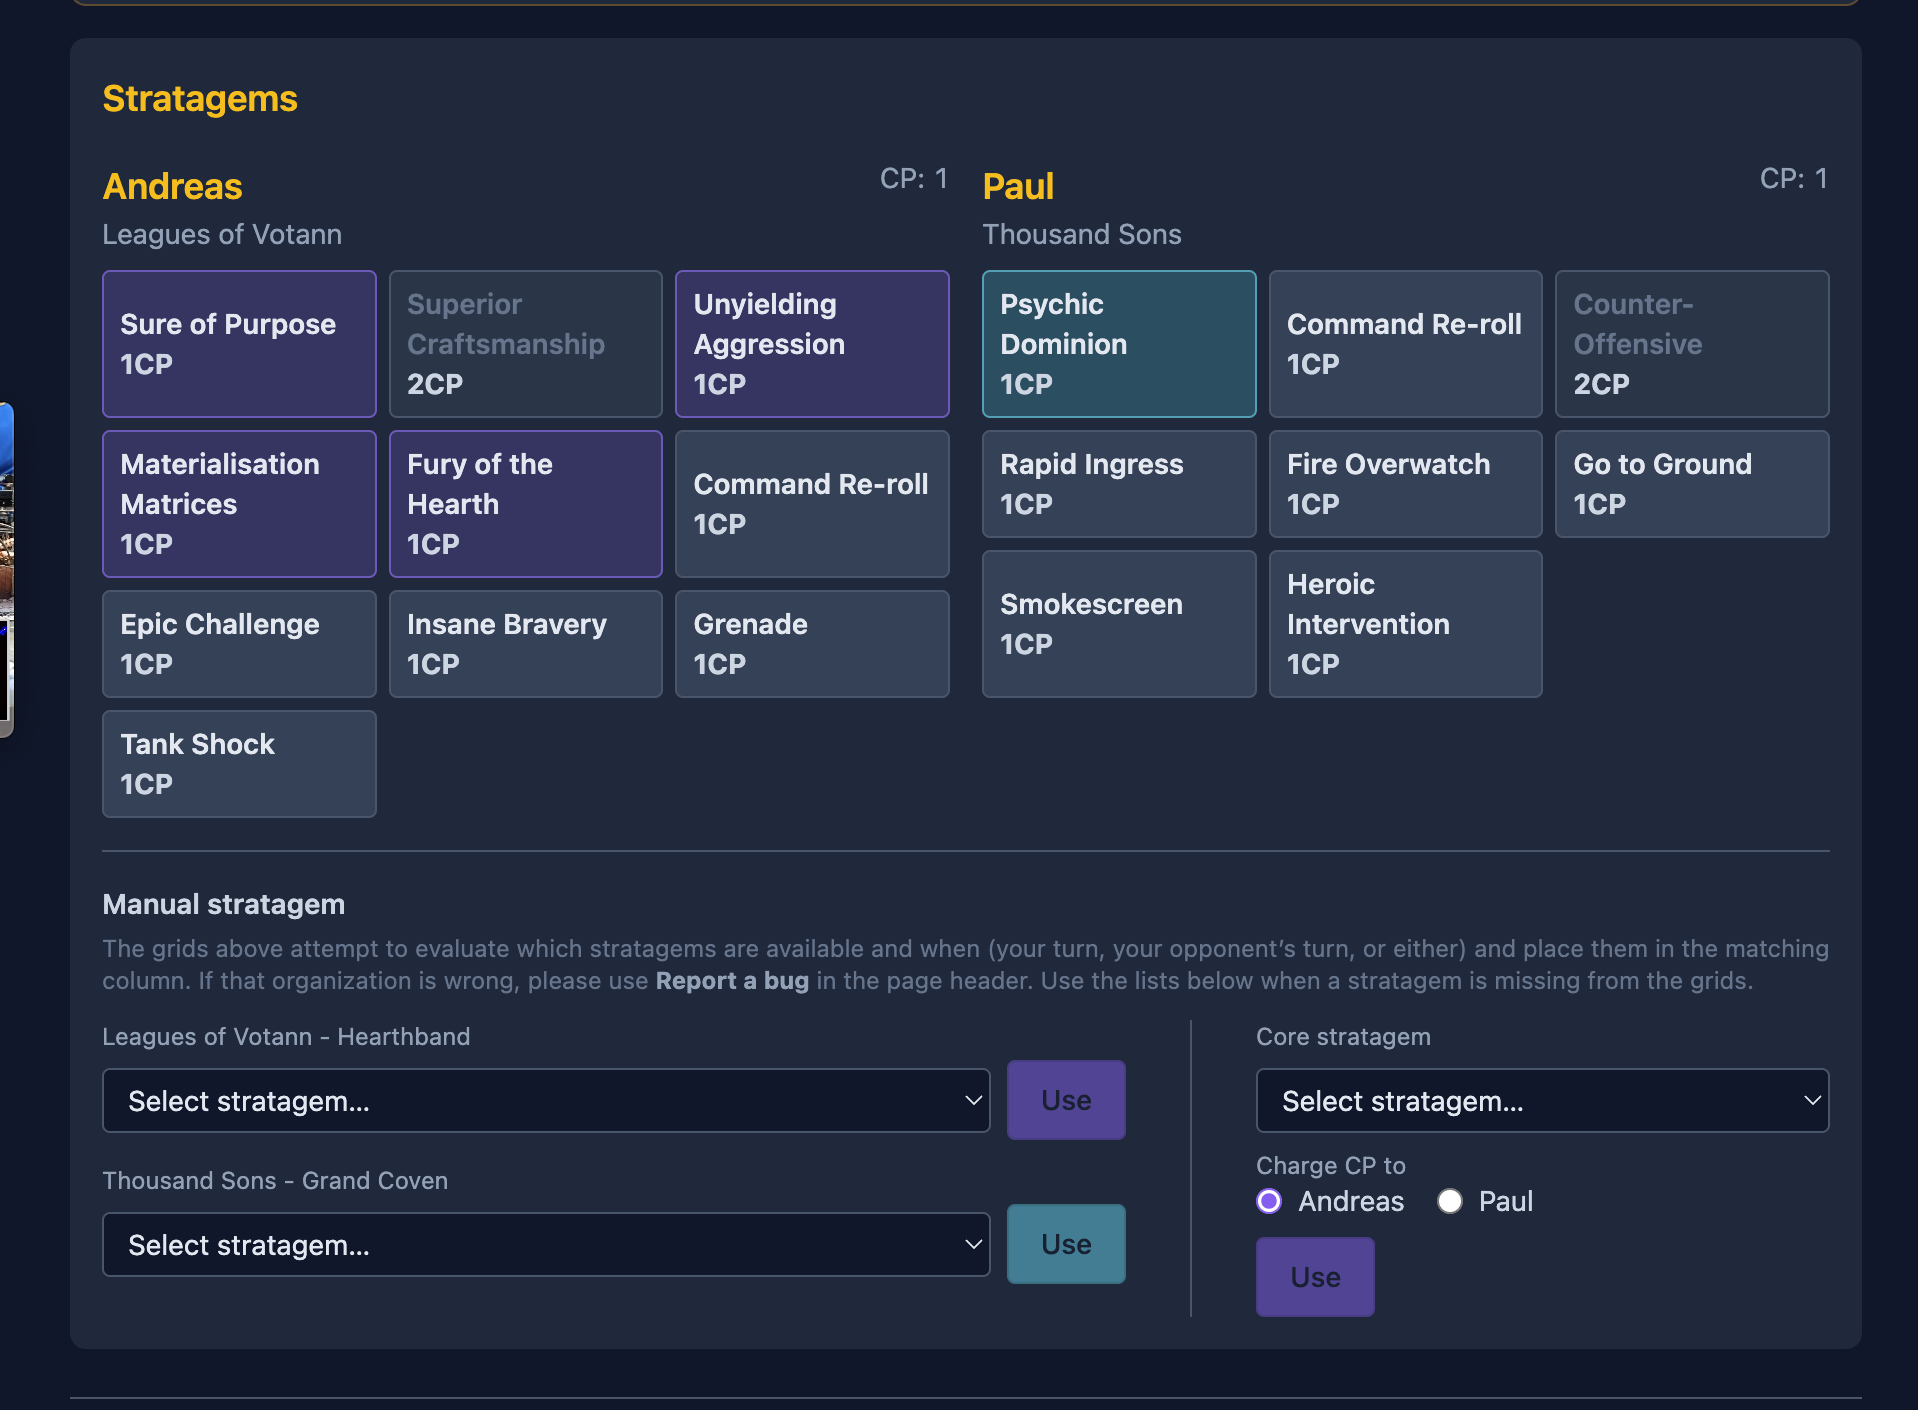Activate Unyielding Aggression for Andreas
This screenshot has width=1918, height=1410.
[x=811, y=343]
